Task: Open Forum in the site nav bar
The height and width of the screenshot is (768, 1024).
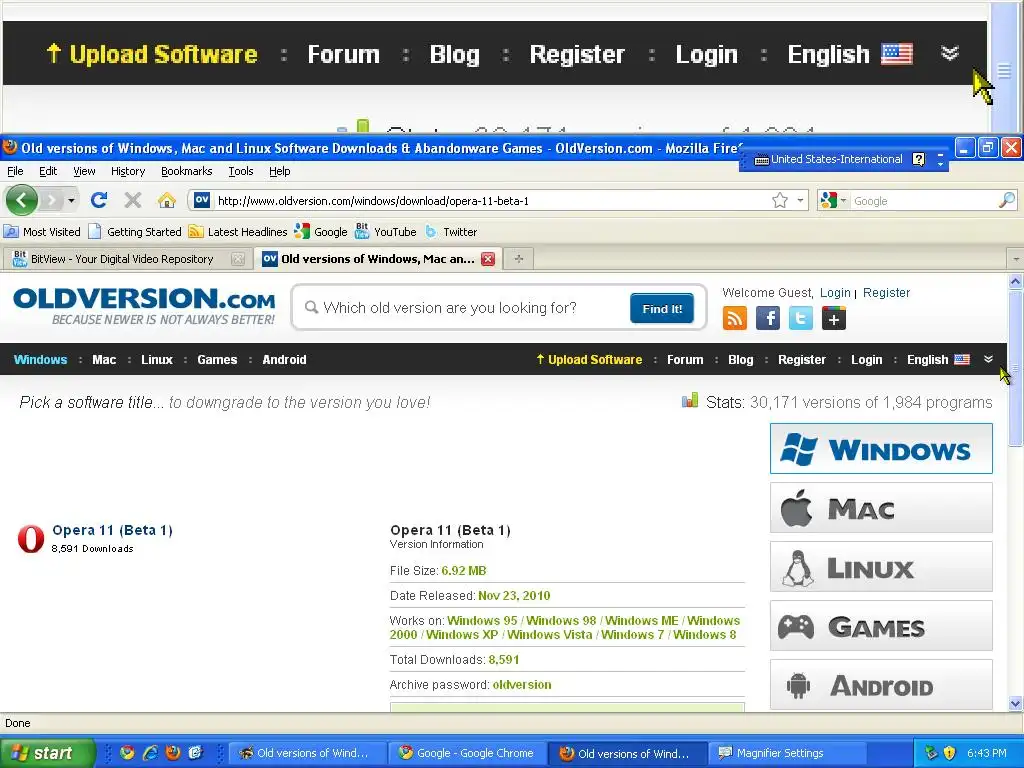Action: point(685,360)
